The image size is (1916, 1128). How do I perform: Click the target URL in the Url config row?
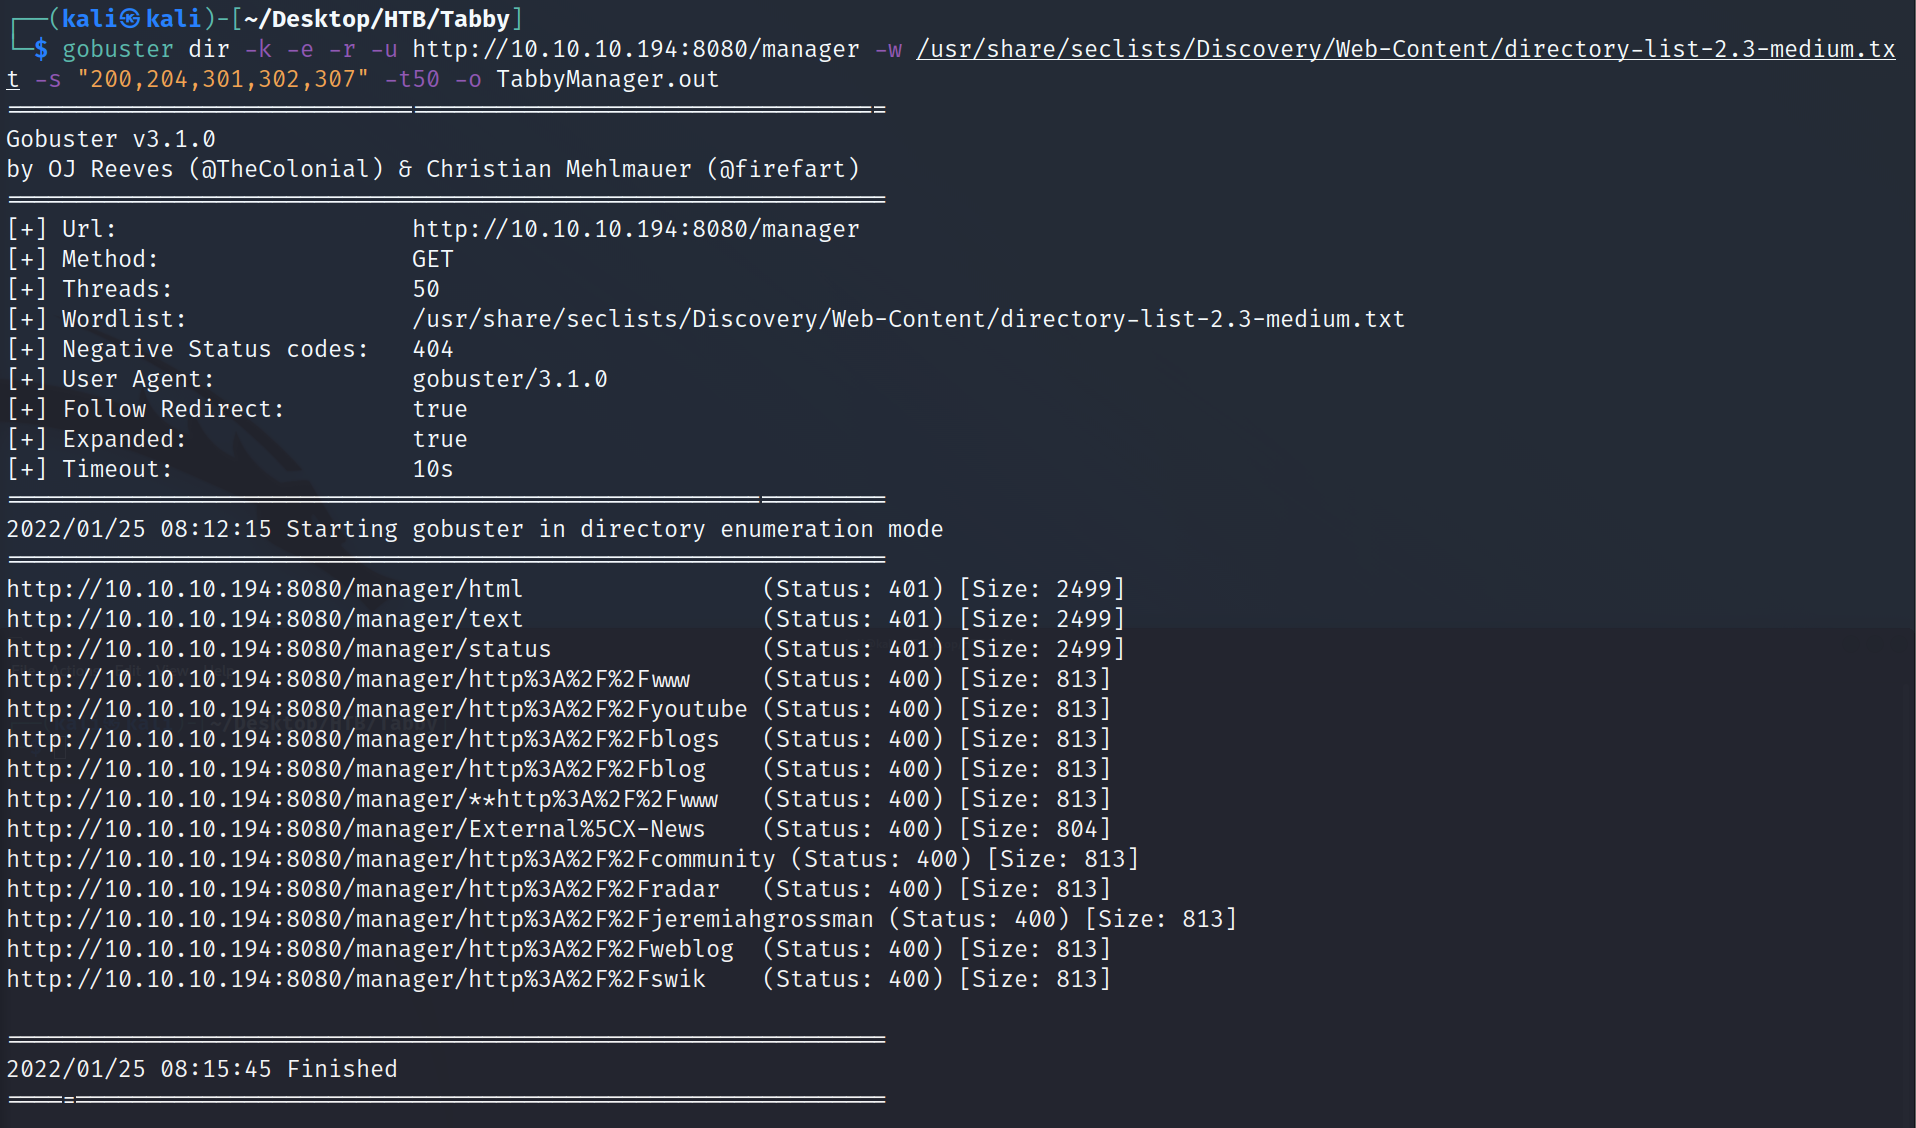tap(635, 229)
